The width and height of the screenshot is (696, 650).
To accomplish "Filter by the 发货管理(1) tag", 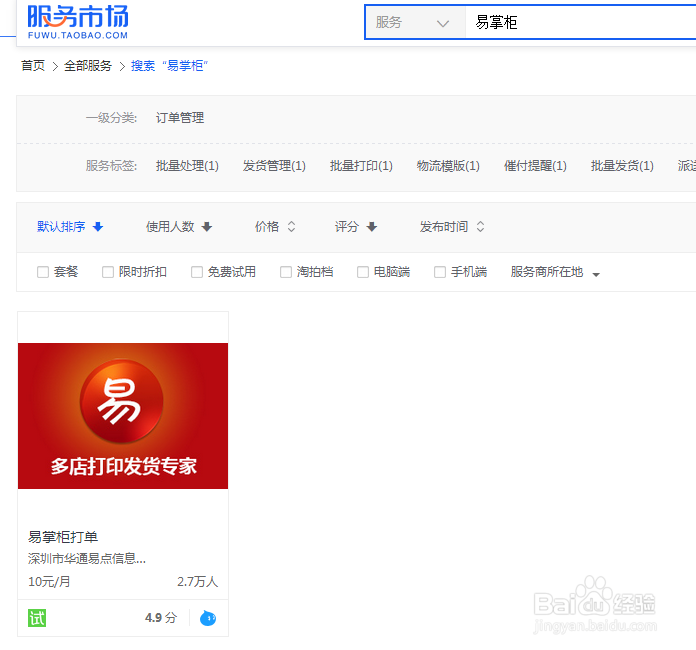I will [274, 166].
